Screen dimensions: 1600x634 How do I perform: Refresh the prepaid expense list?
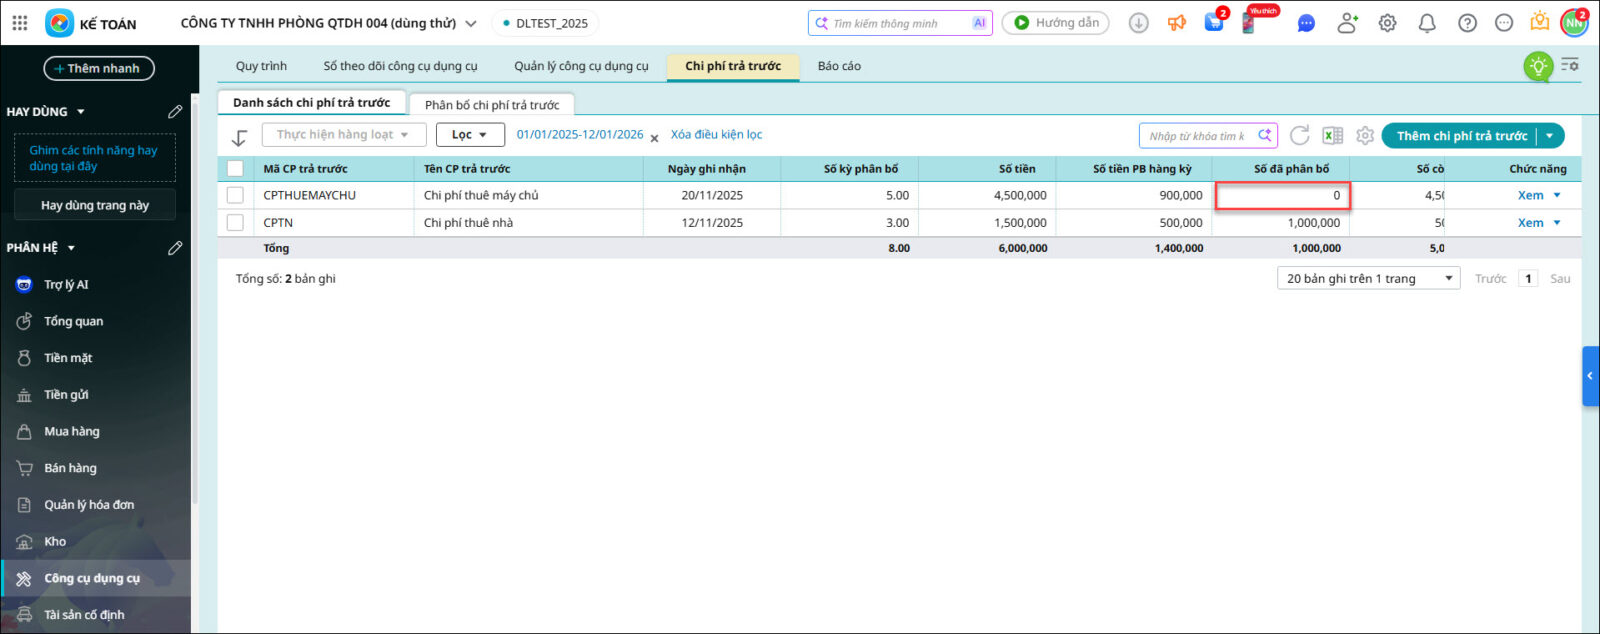click(1299, 136)
